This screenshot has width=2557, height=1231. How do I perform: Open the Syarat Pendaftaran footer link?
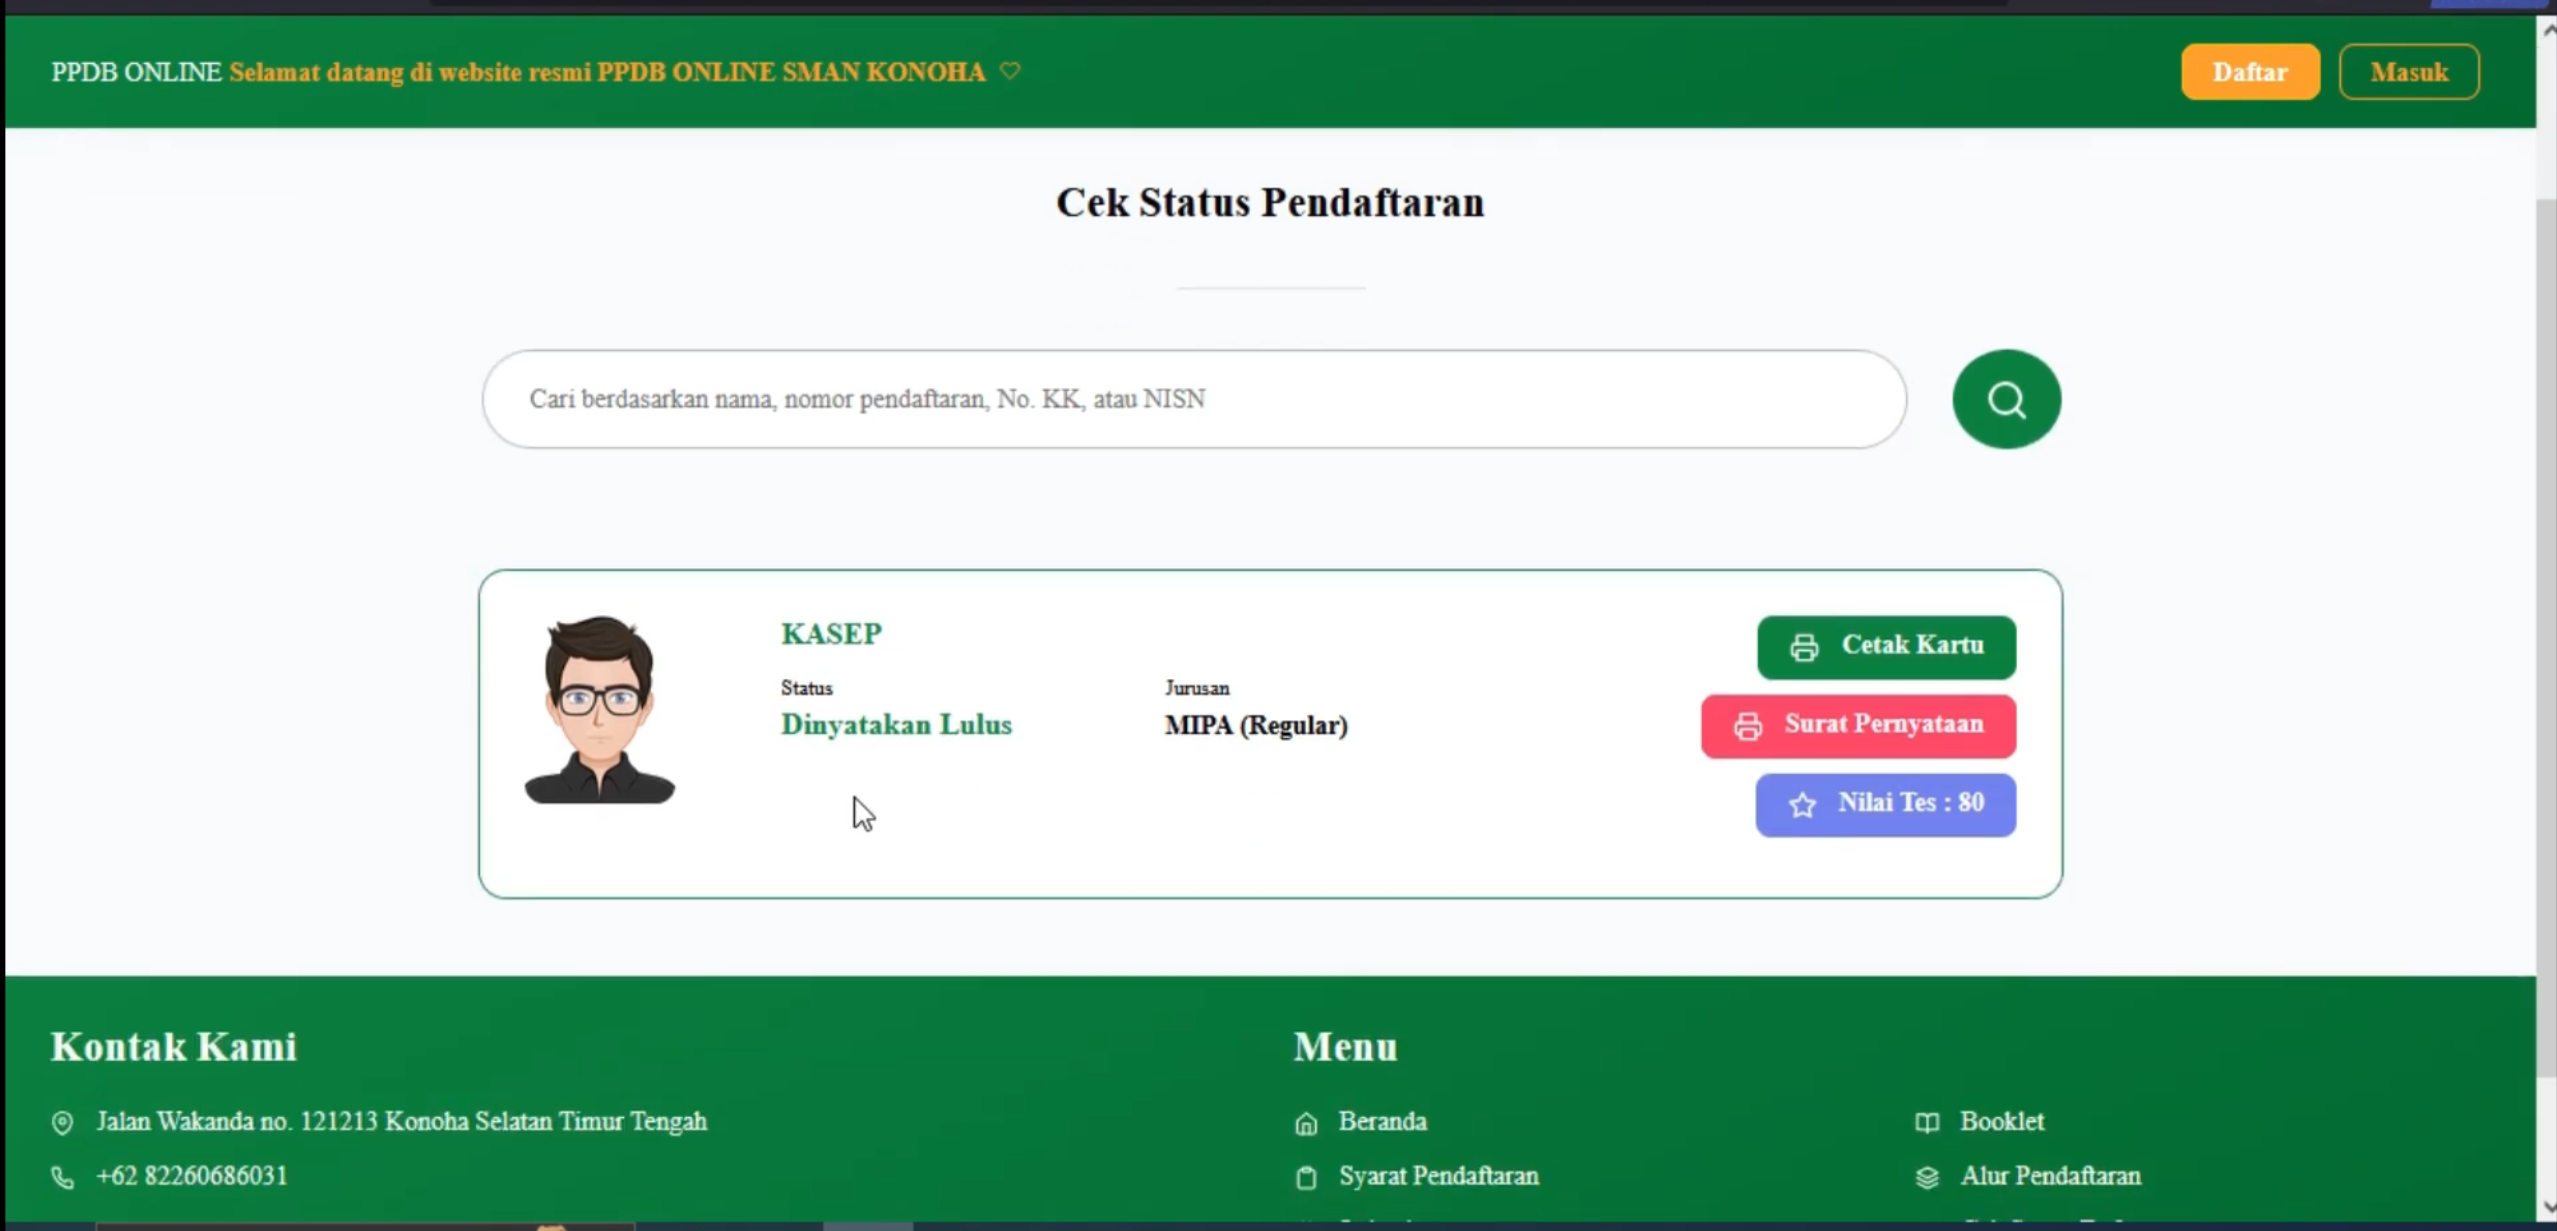1438,1176
